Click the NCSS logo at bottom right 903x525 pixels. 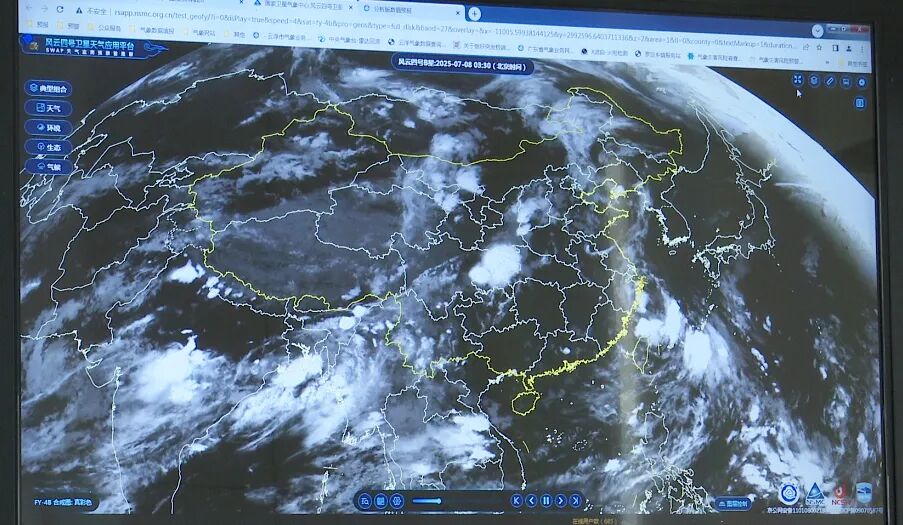[840, 494]
